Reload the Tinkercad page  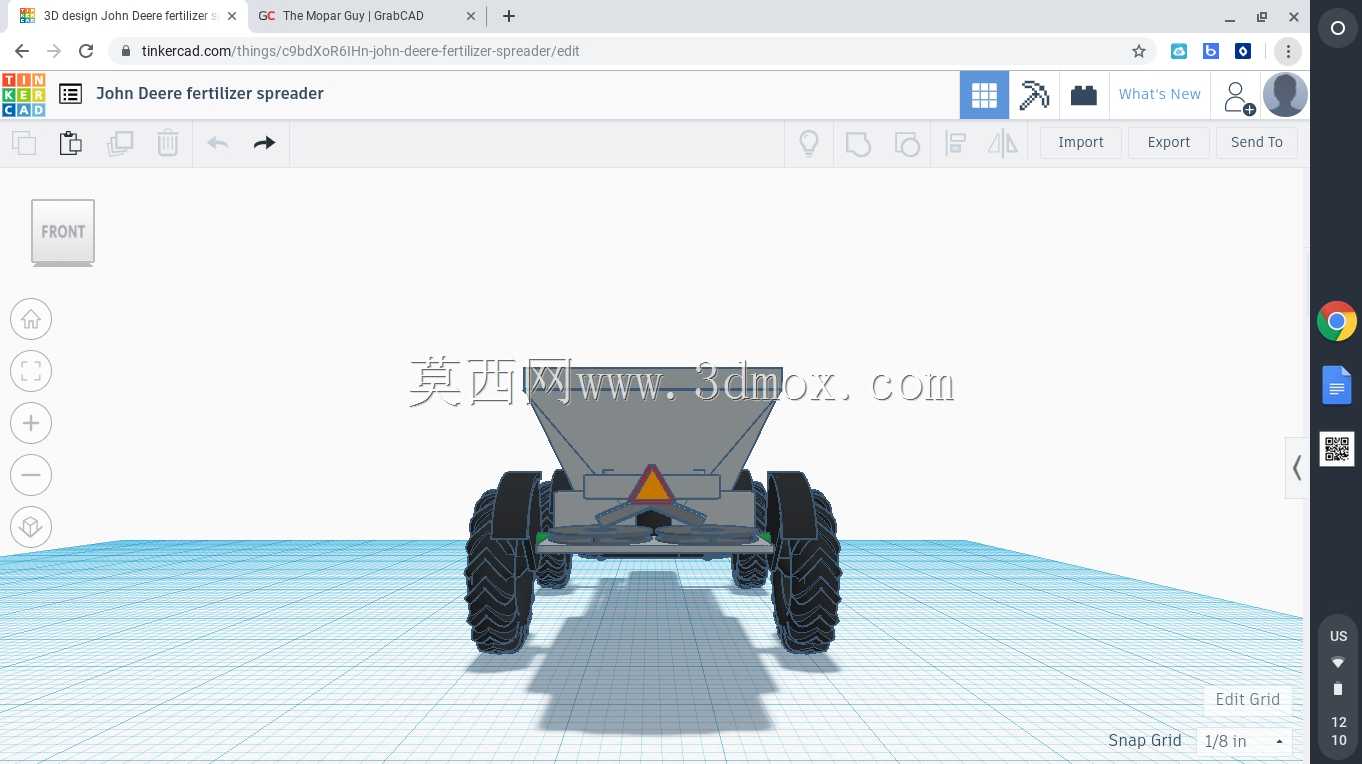click(86, 51)
